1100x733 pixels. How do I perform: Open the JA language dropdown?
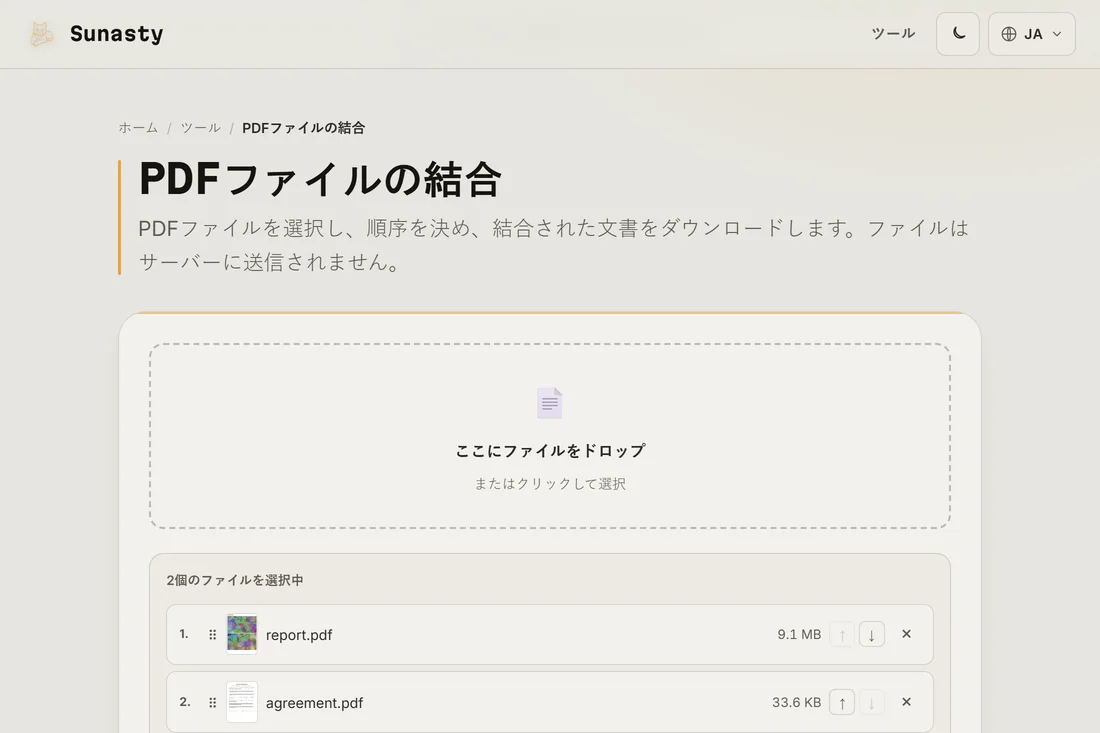click(x=1031, y=34)
